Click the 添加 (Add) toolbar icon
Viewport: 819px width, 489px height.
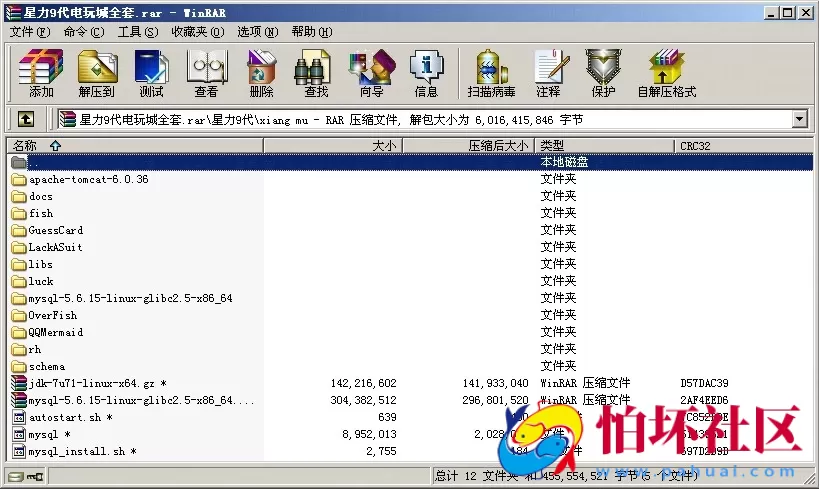41,73
